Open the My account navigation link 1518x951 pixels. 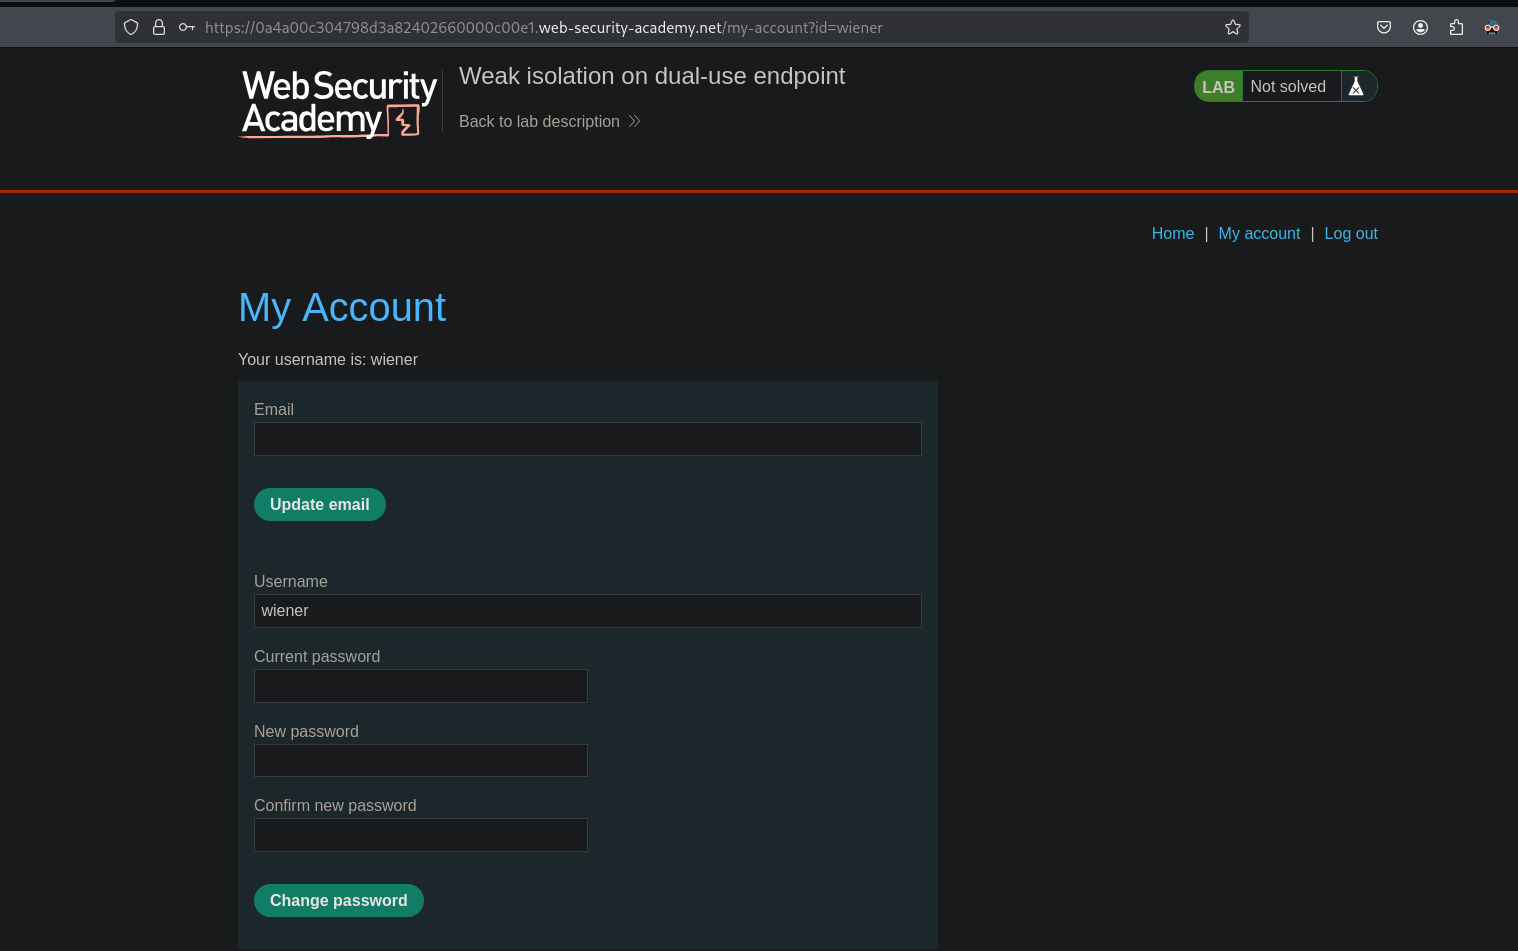tap(1259, 233)
